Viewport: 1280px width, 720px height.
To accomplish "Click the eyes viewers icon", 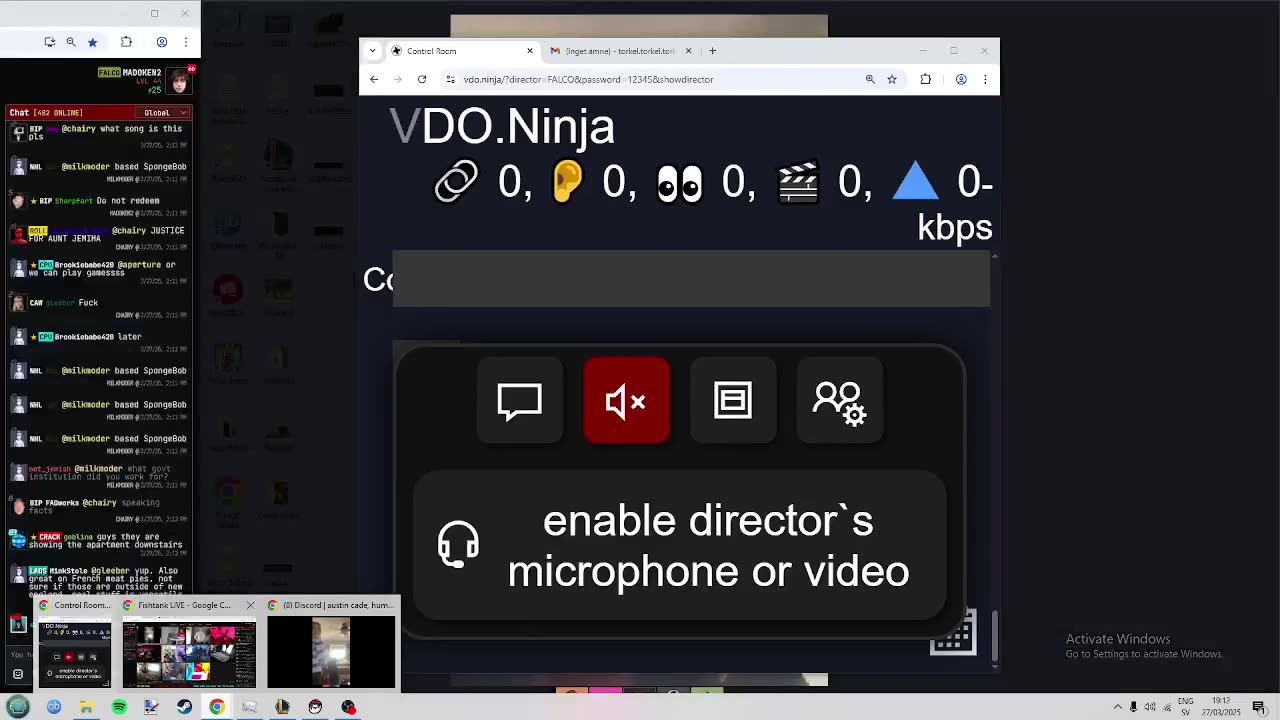I will point(679,184).
